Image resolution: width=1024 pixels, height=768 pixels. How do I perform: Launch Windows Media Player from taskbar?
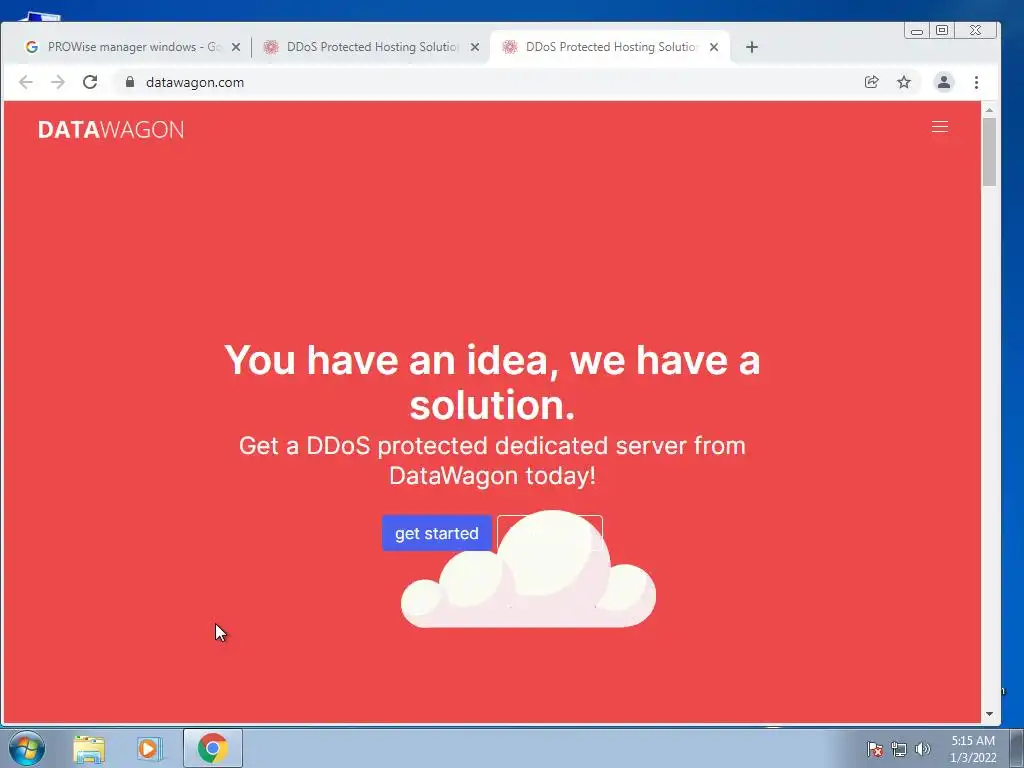pos(149,748)
